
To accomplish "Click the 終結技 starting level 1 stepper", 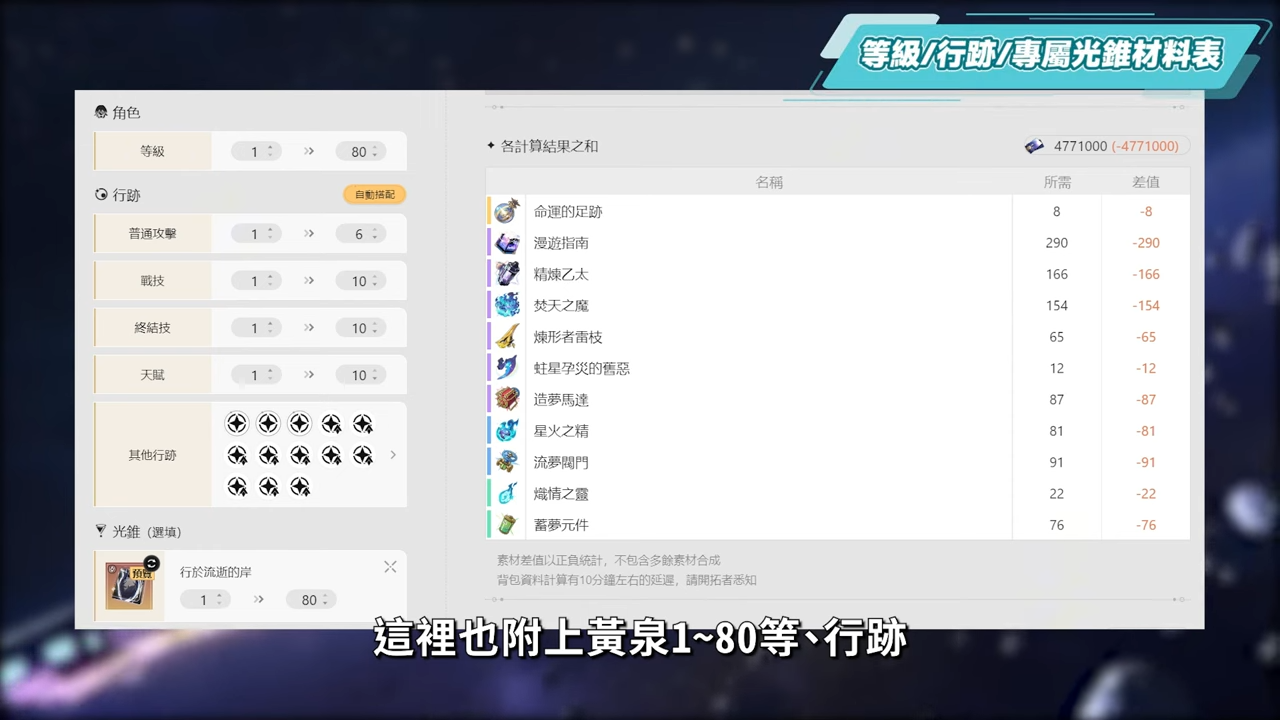I will [x=259, y=328].
